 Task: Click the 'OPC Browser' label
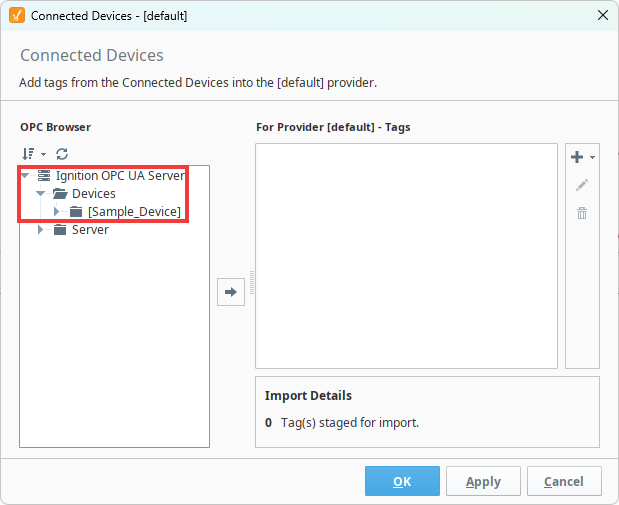[56, 127]
